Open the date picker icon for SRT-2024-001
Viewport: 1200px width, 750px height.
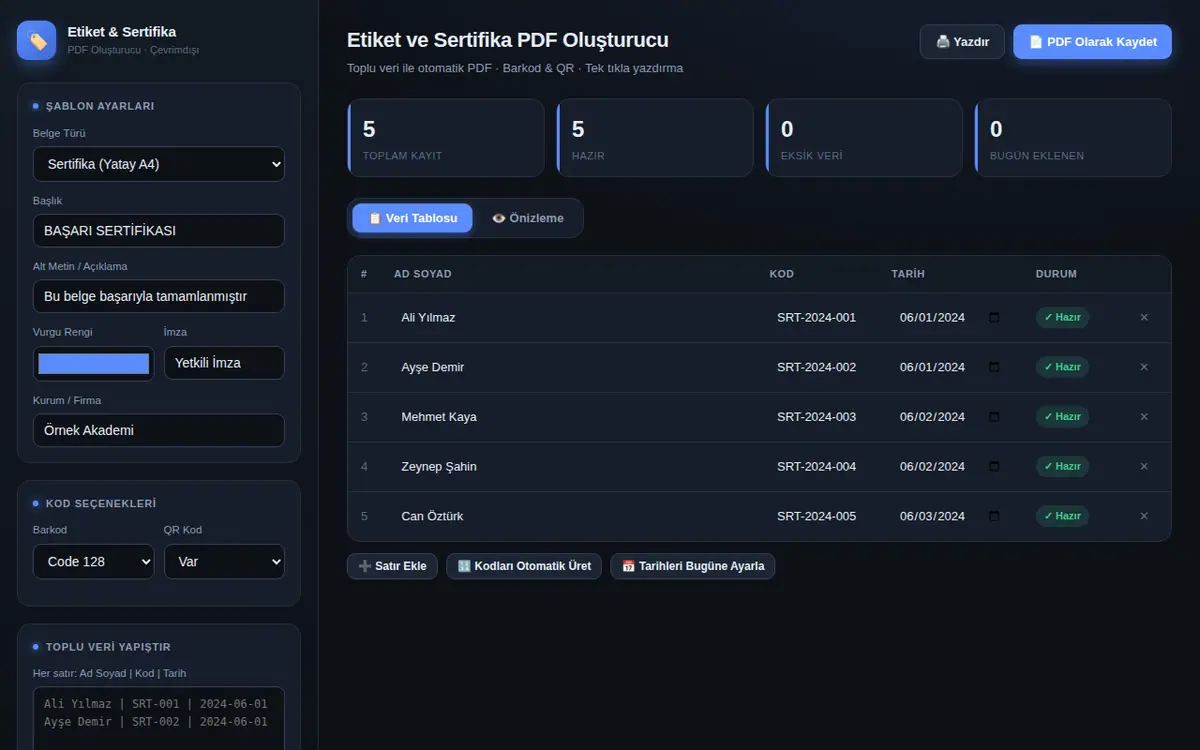point(994,317)
